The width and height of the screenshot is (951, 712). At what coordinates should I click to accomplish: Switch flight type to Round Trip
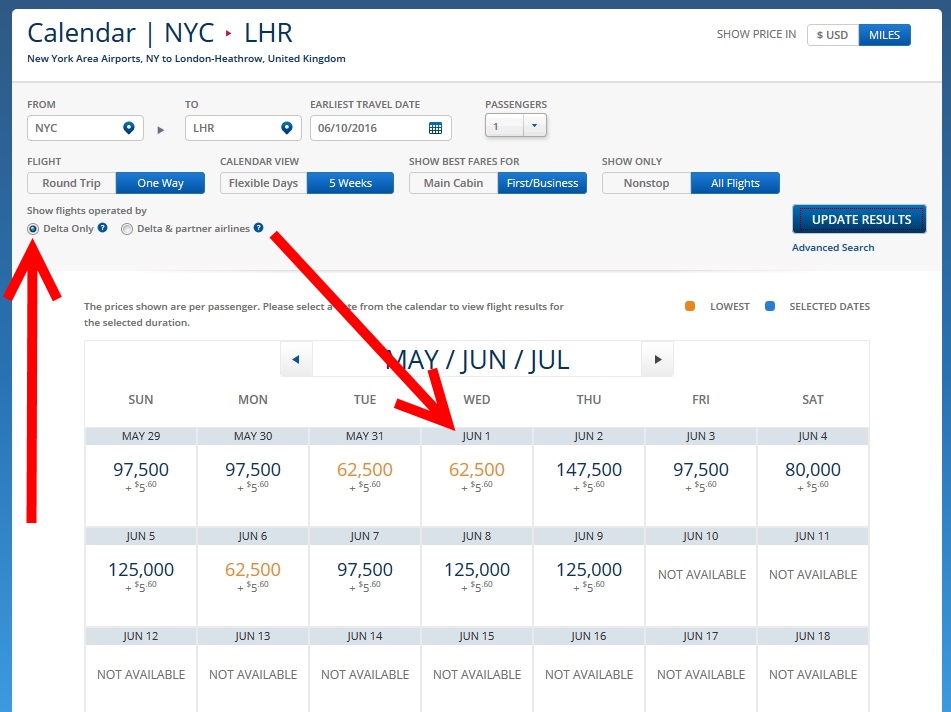pos(71,183)
